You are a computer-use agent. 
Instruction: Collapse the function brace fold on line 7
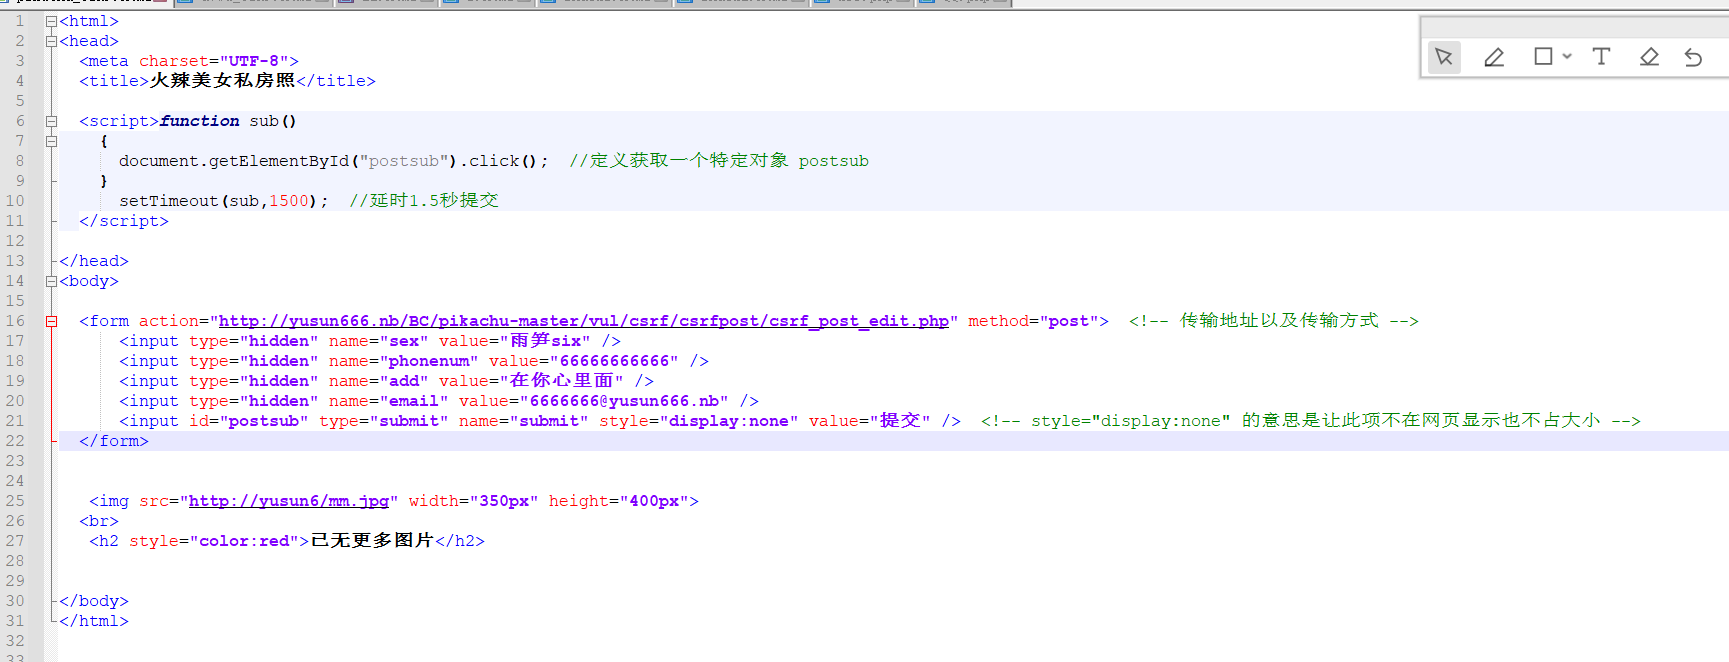(x=51, y=141)
